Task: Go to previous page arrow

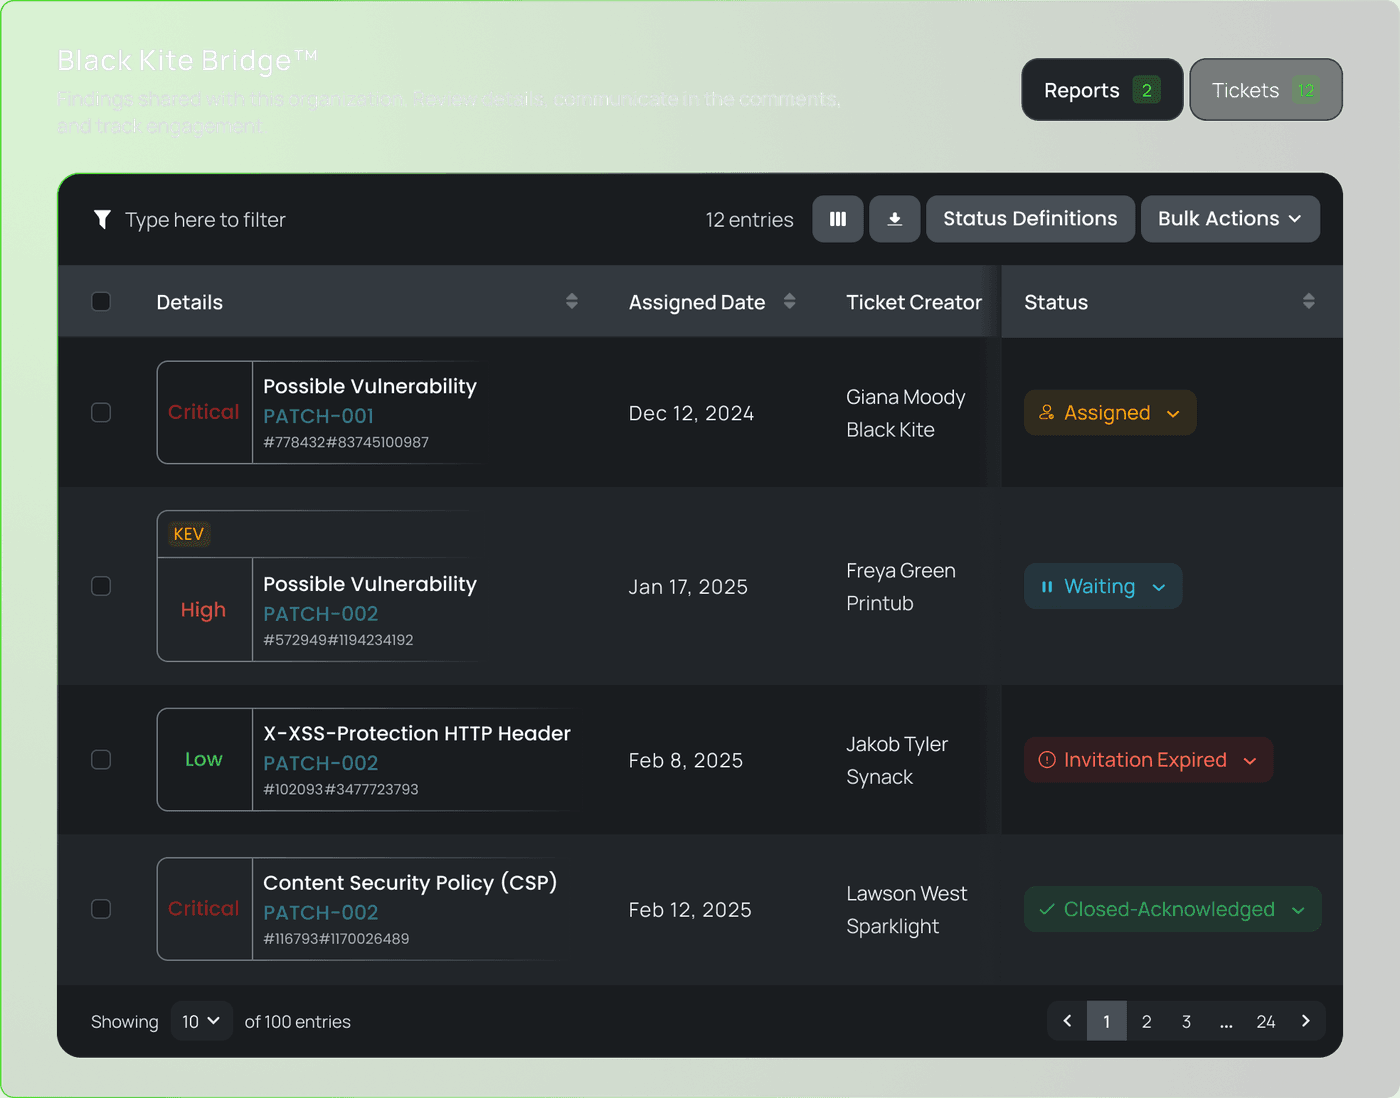Action: tap(1067, 1021)
